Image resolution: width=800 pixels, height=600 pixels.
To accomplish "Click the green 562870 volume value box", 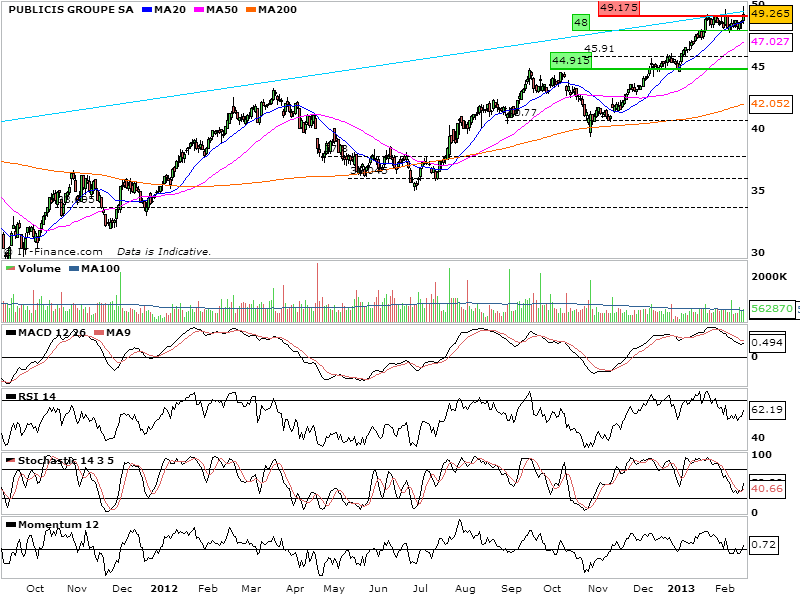I will [x=772, y=309].
